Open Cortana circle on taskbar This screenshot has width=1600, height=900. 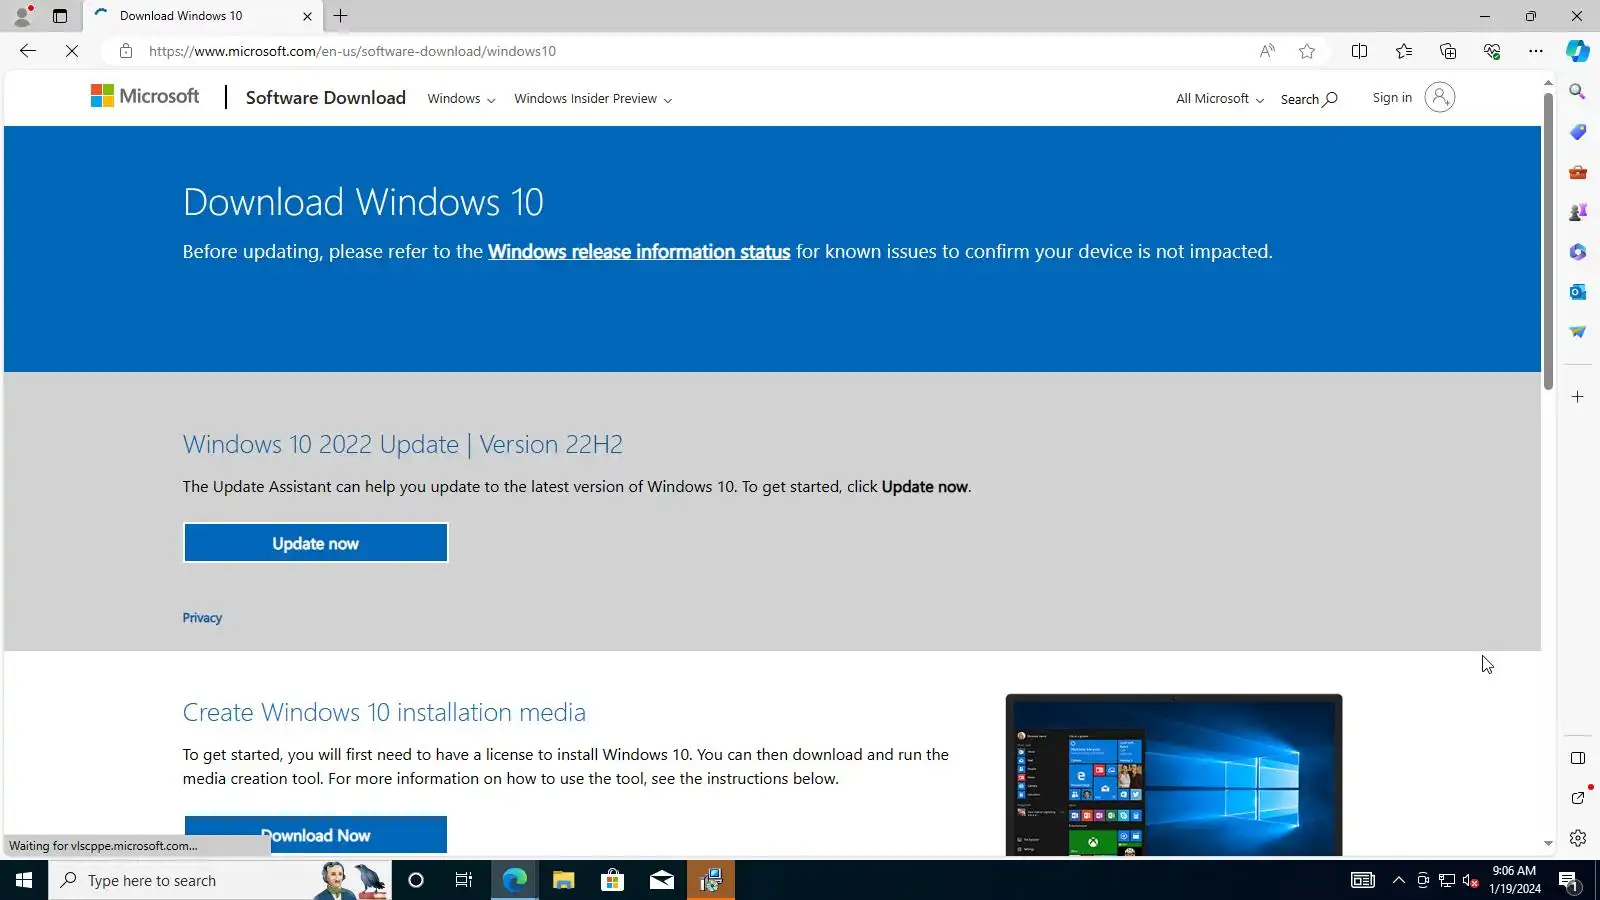[x=416, y=880]
